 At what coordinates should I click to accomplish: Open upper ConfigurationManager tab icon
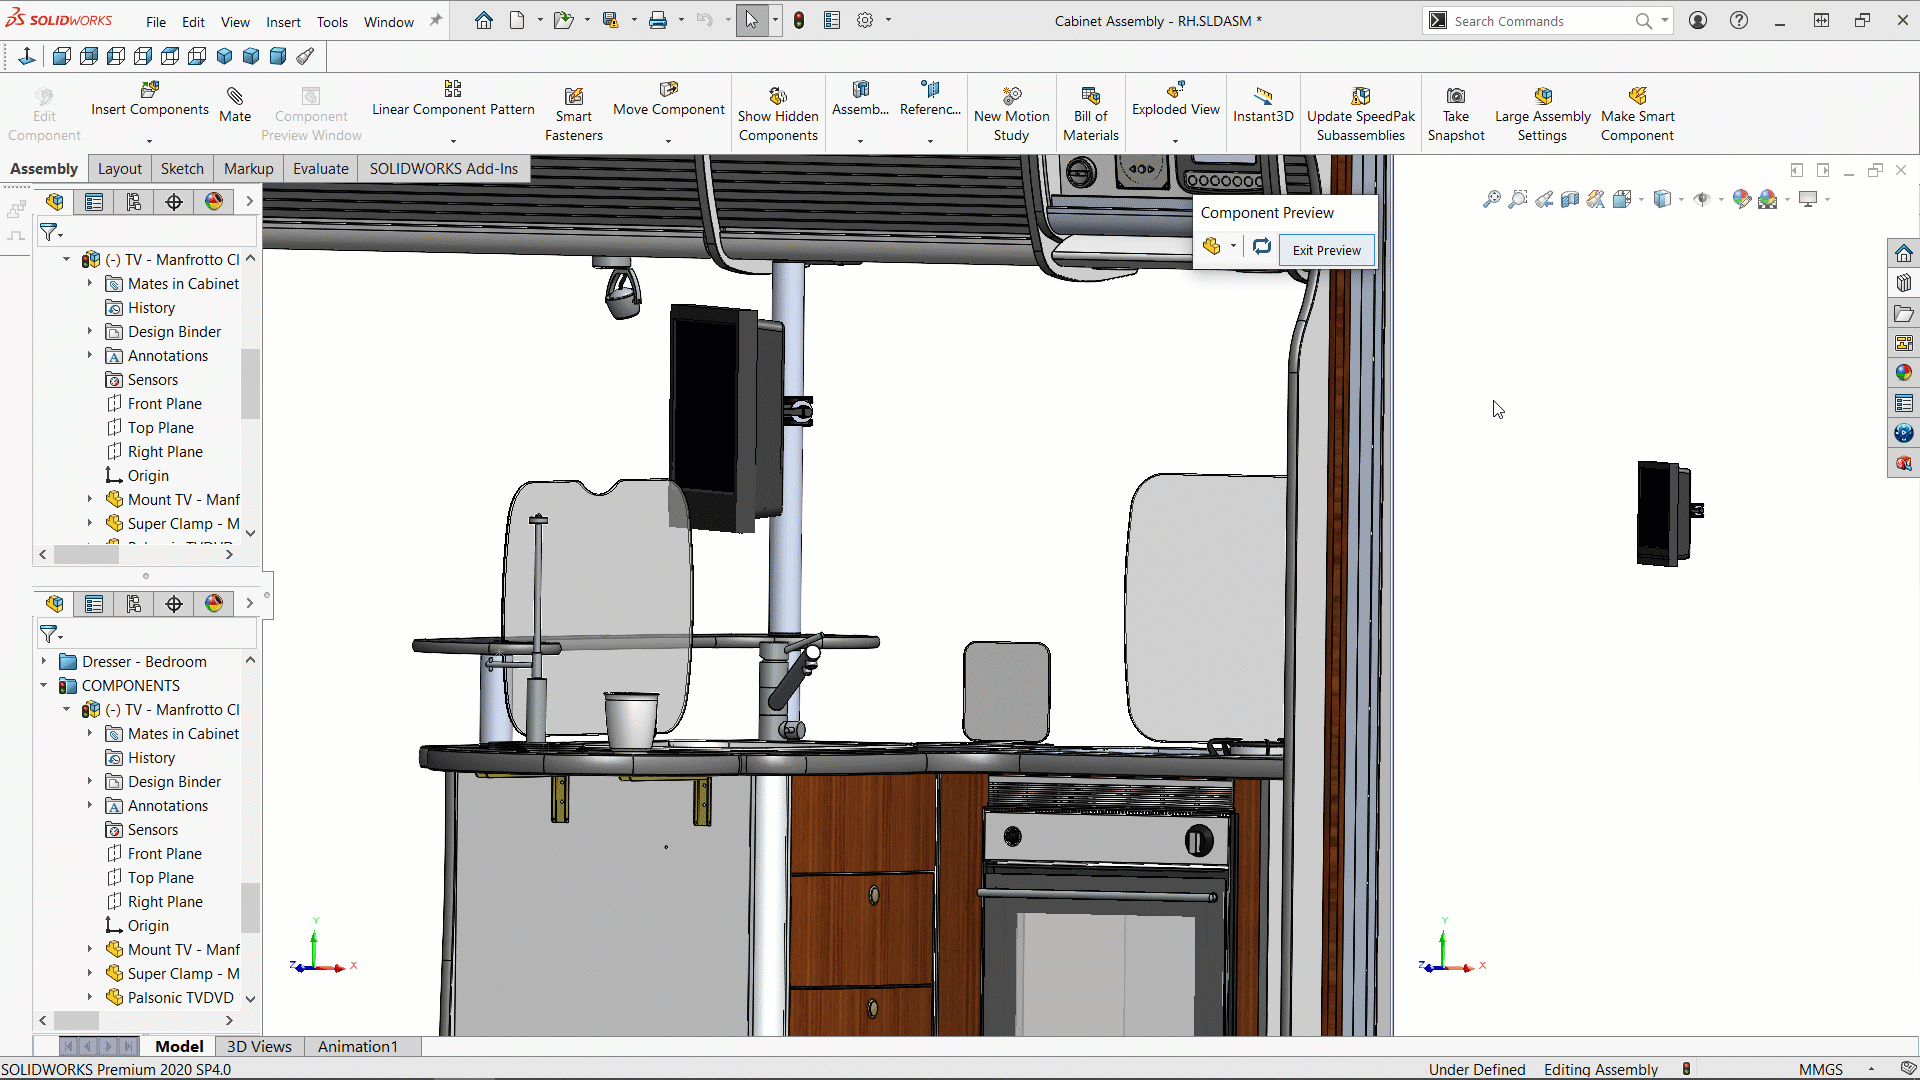click(x=134, y=202)
